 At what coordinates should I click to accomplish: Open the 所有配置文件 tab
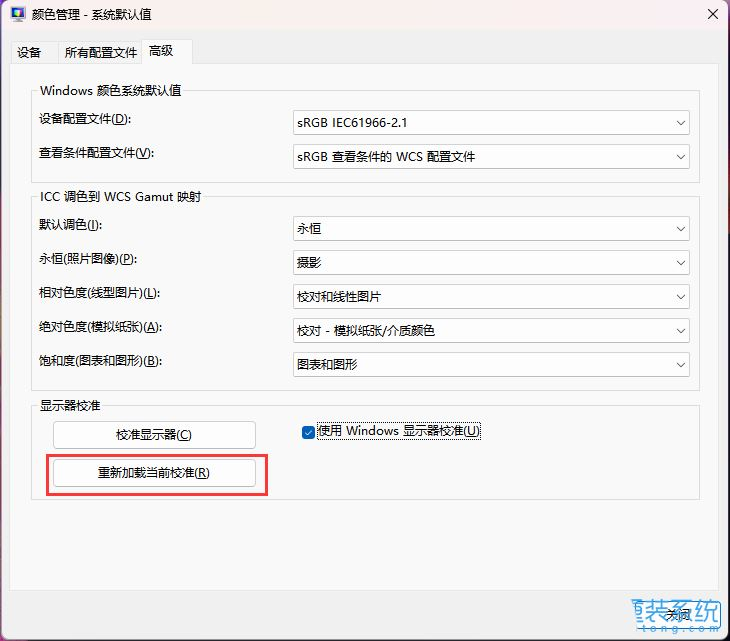tap(101, 53)
